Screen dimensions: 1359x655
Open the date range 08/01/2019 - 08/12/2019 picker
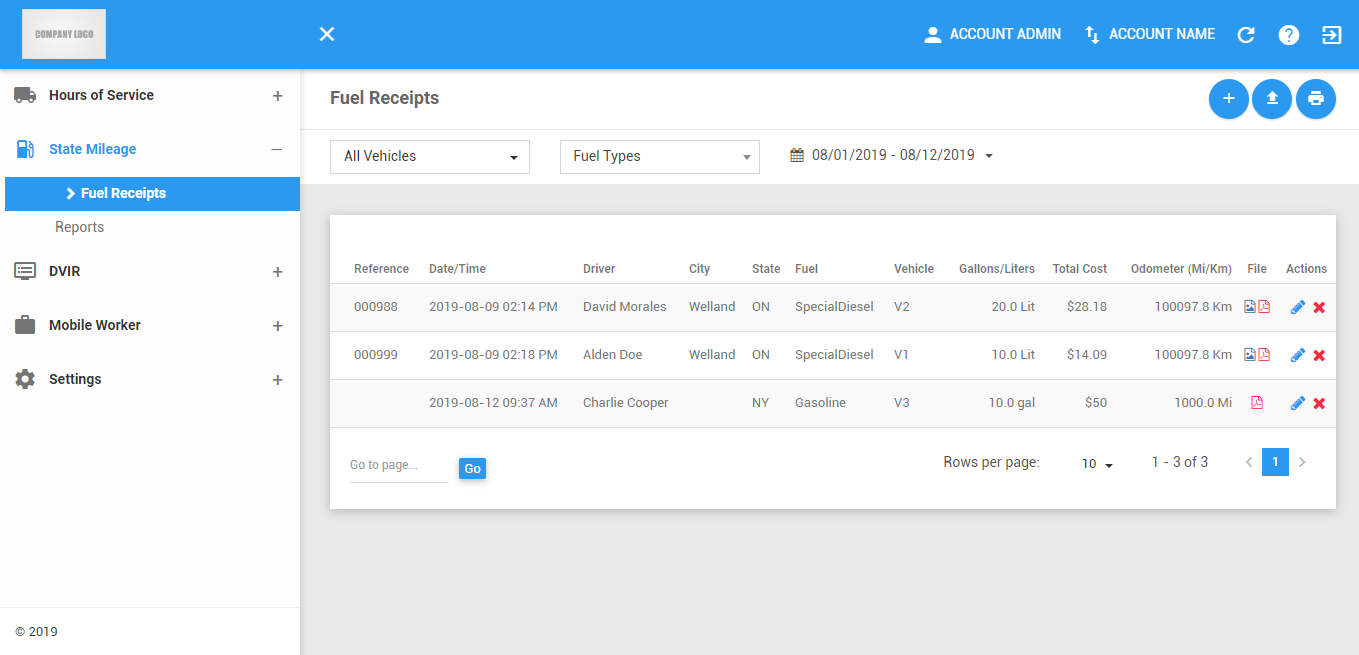(x=892, y=155)
